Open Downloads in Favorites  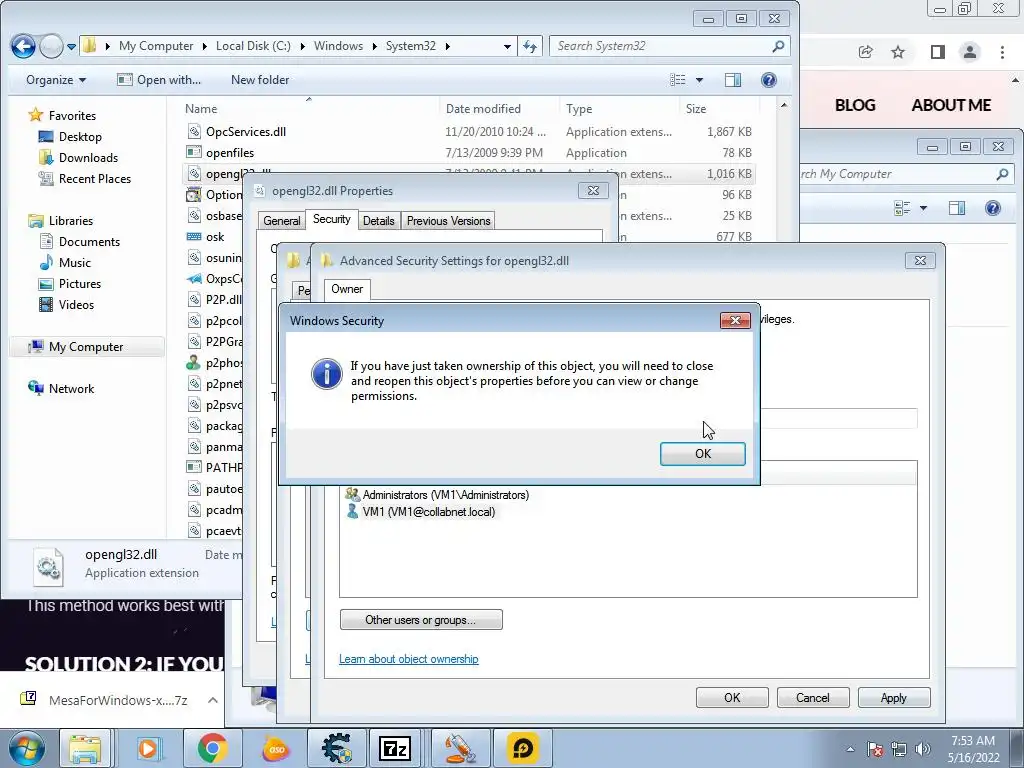pos(88,157)
